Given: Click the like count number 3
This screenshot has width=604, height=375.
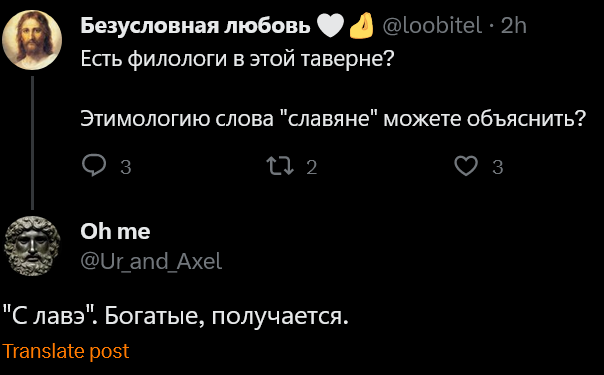Looking at the screenshot, I should pyautogui.click(x=498, y=167).
